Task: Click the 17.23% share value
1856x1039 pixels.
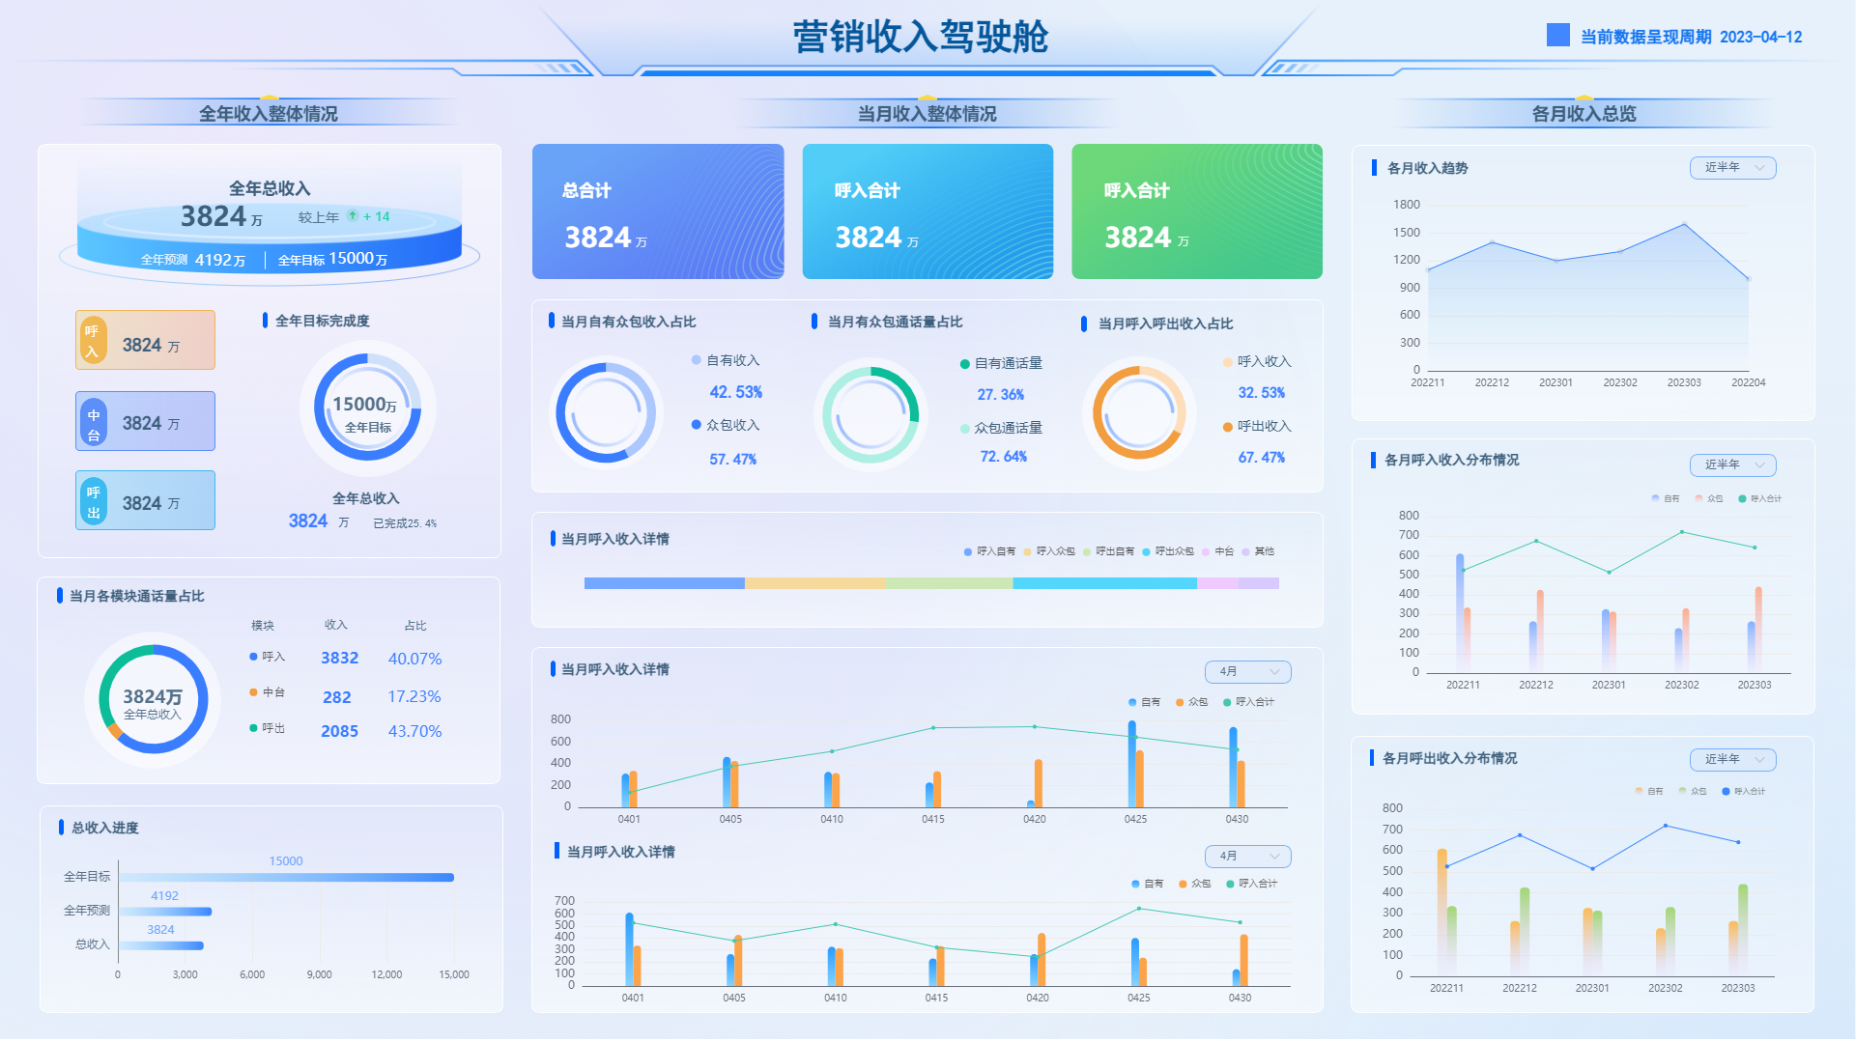Action: 414,696
